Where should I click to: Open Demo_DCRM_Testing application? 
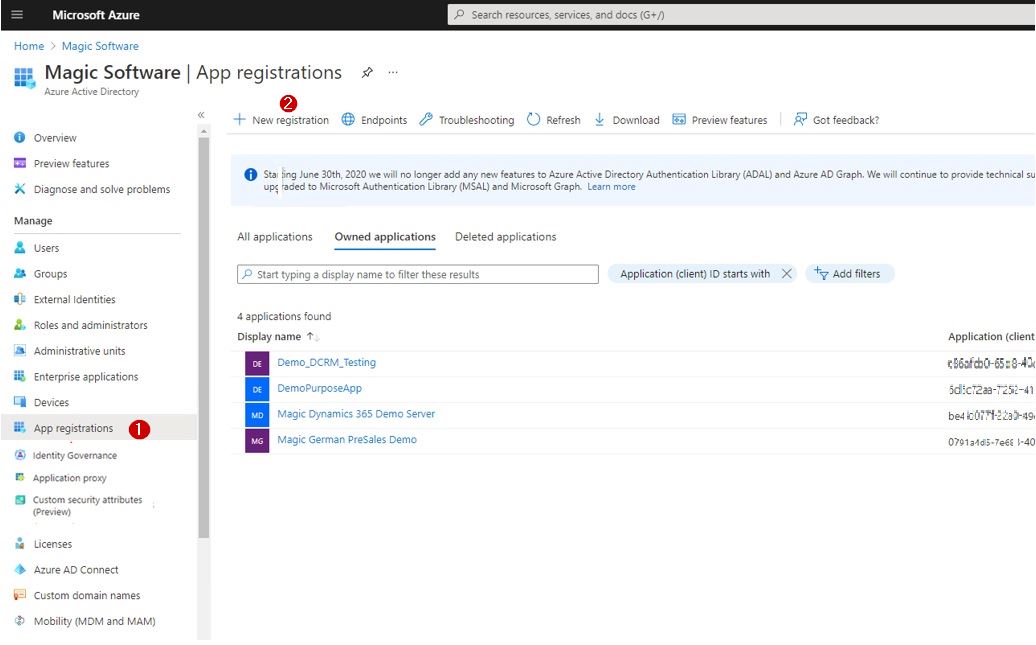(326, 362)
